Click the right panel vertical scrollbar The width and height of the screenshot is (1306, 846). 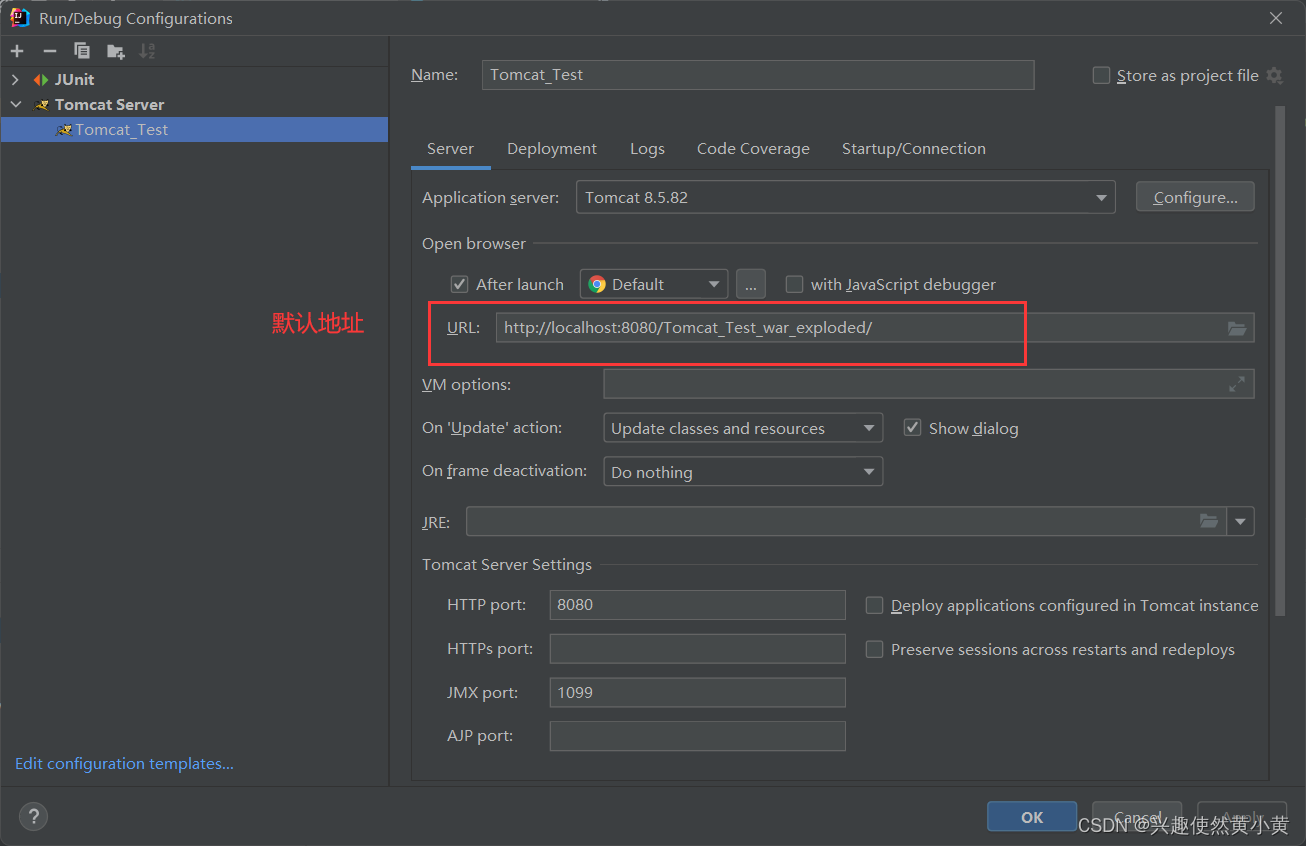(1279, 360)
